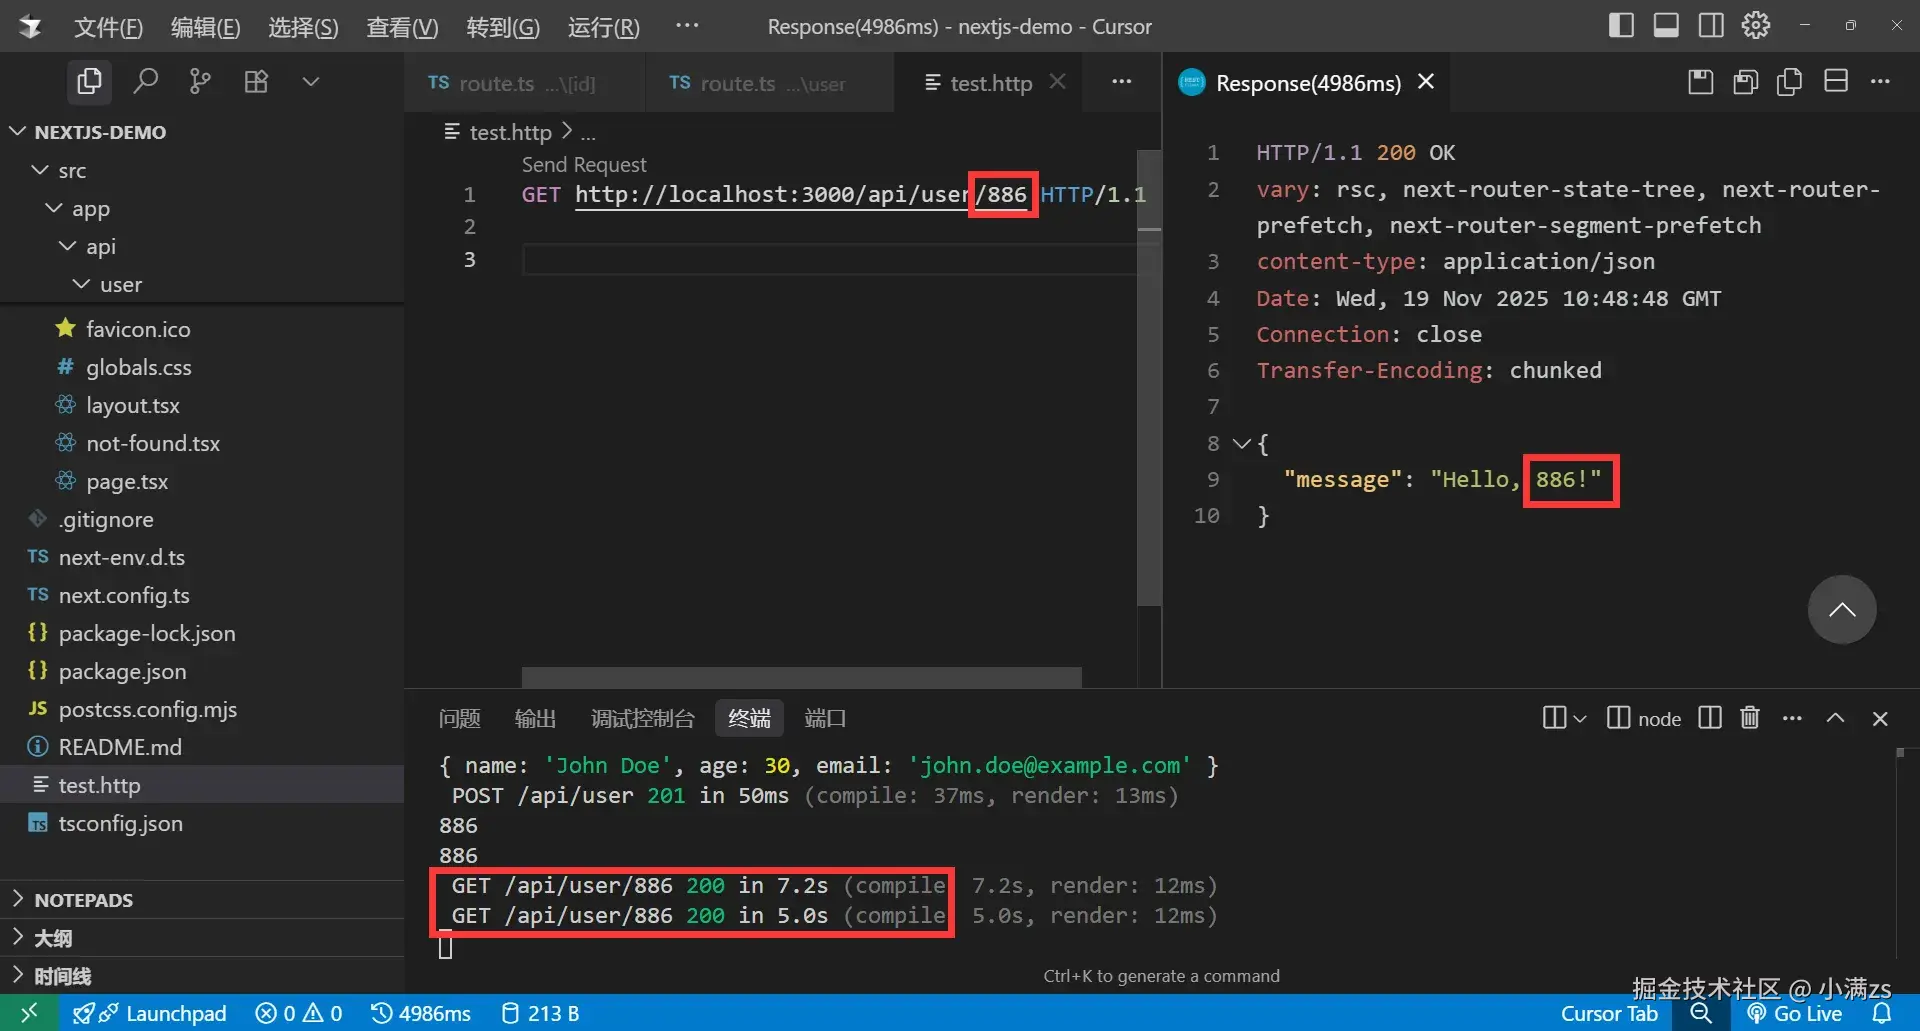Screen dimensions: 1920x1031
Task: Open favicon.ico in the explorer
Action: (x=202, y=329)
